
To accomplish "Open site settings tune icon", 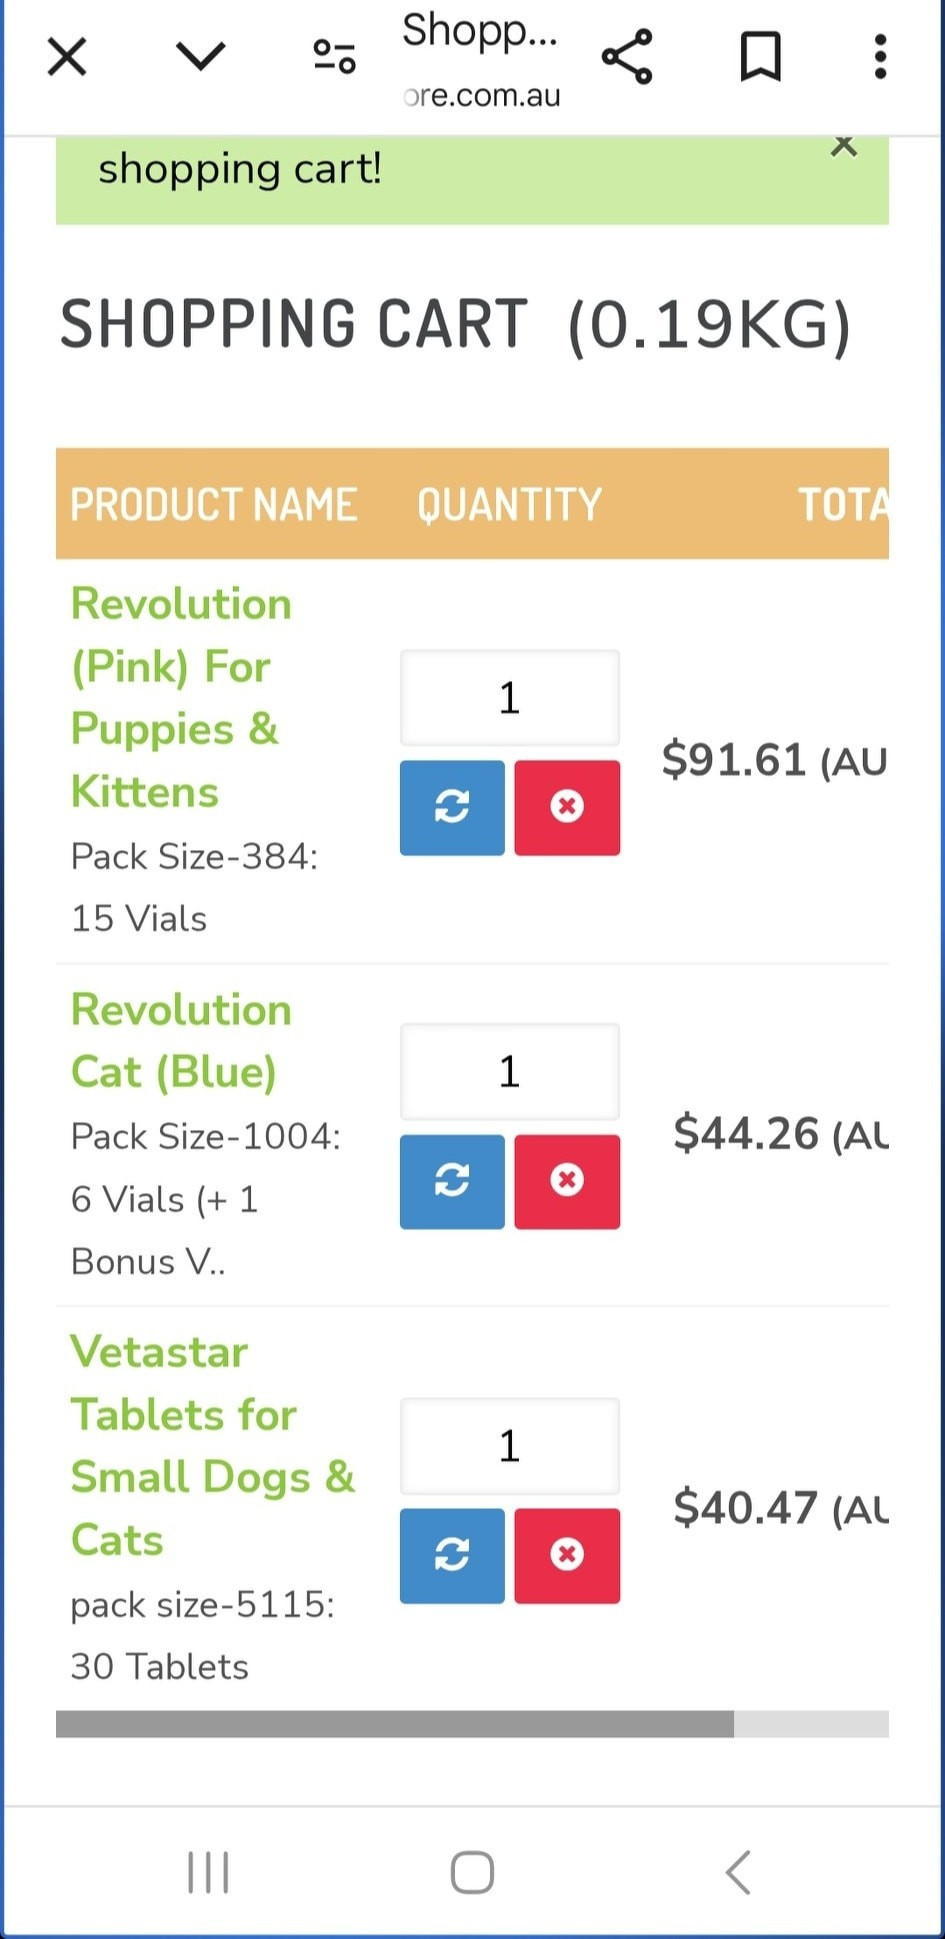I will pos(334,57).
